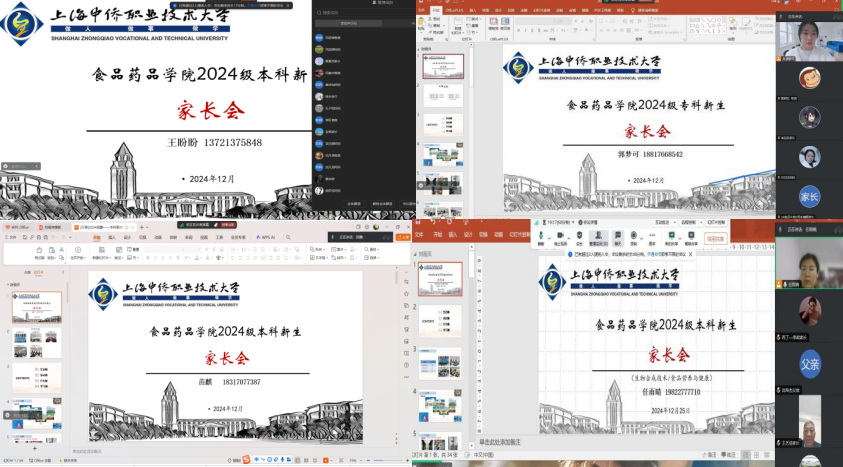
Task: Select slide 3 thumbnail in WPS panel
Action: pos(37,377)
